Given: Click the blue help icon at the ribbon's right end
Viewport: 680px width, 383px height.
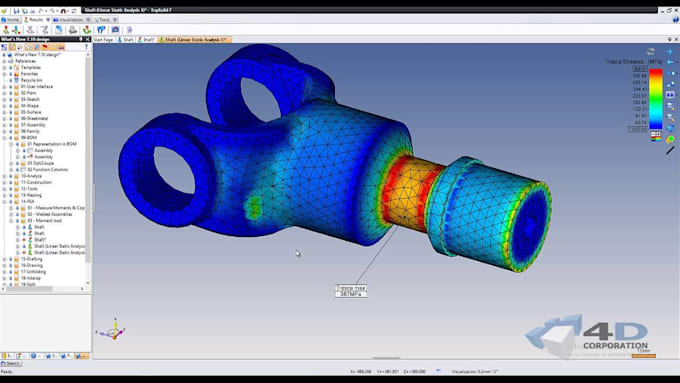Looking at the screenshot, I should point(676,20).
